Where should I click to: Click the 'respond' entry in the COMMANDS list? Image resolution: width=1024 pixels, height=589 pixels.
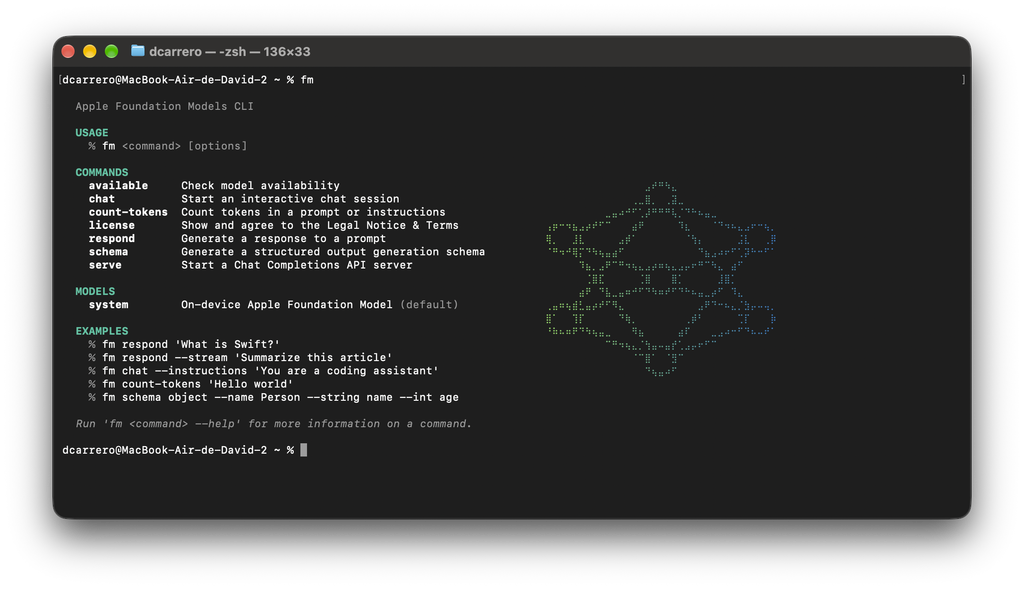pyautogui.click(x=112, y=239)
